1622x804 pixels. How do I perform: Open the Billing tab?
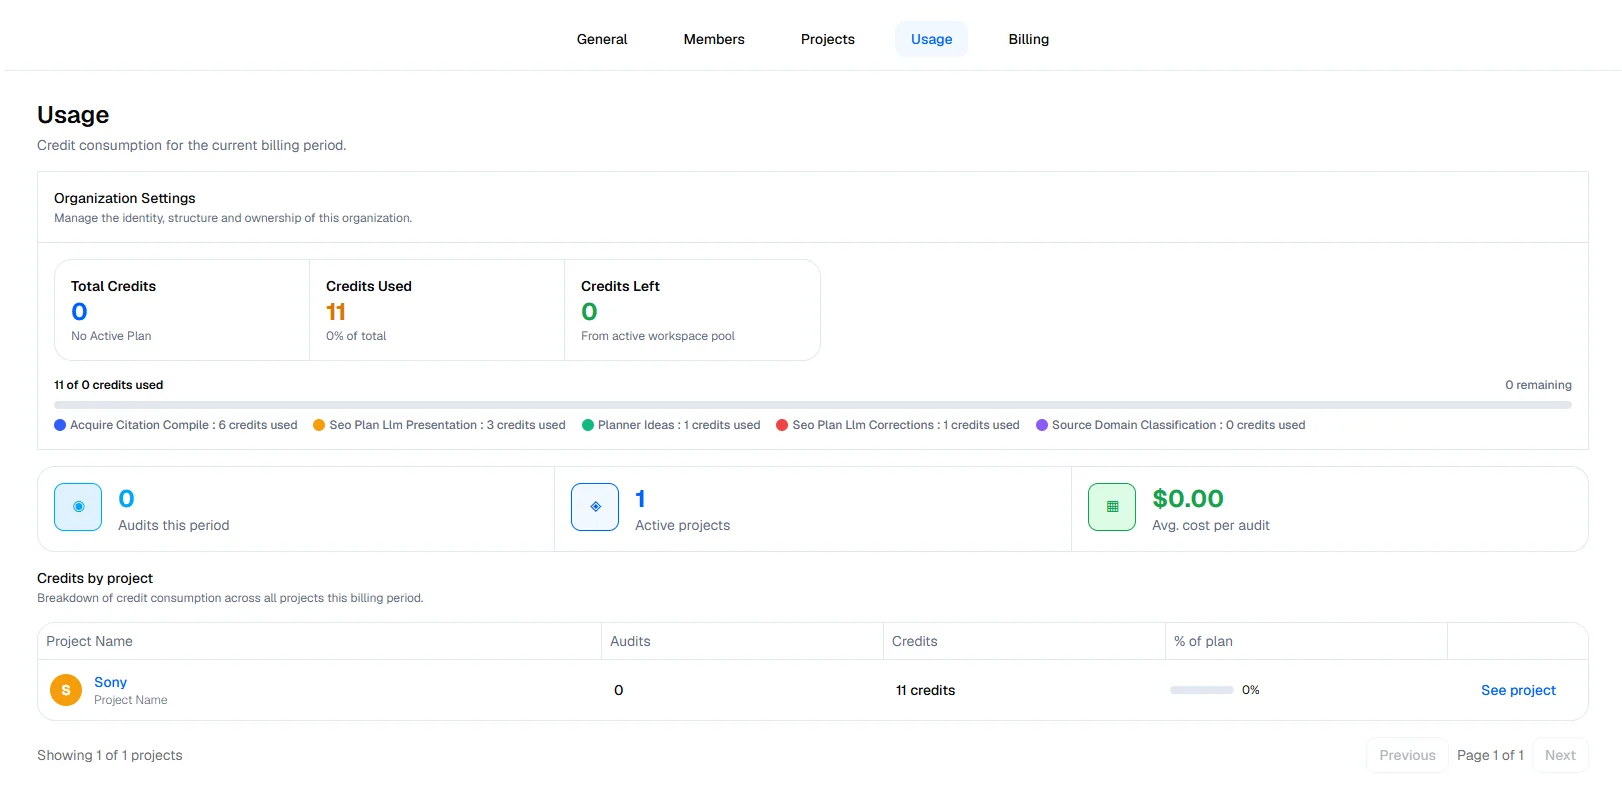[1029, 39]
